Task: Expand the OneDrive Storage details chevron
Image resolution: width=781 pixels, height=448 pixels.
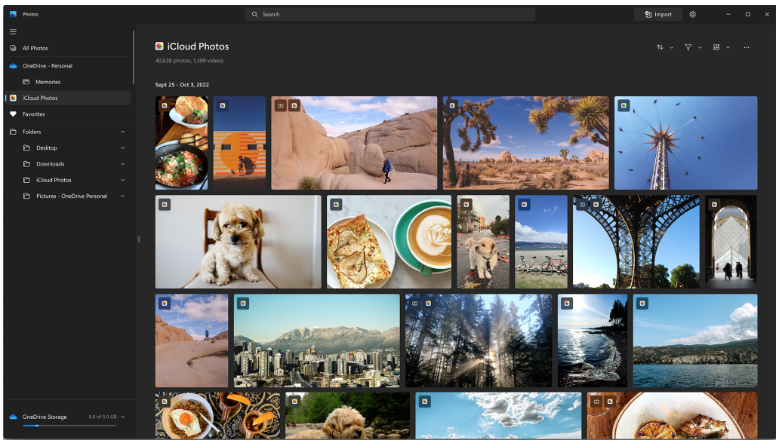Action: 123,416
